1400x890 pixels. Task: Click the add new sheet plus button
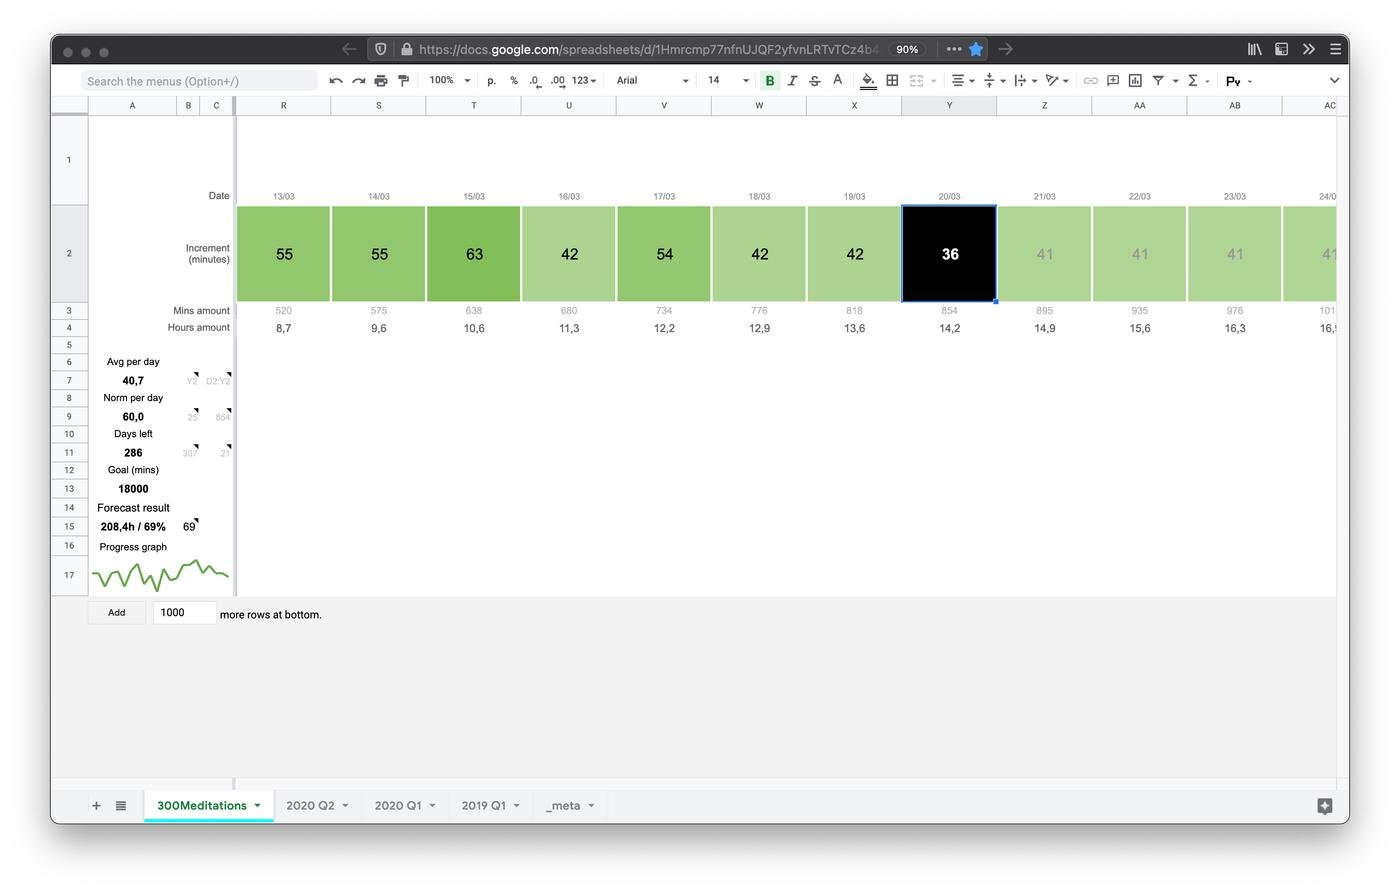(96, 806)
